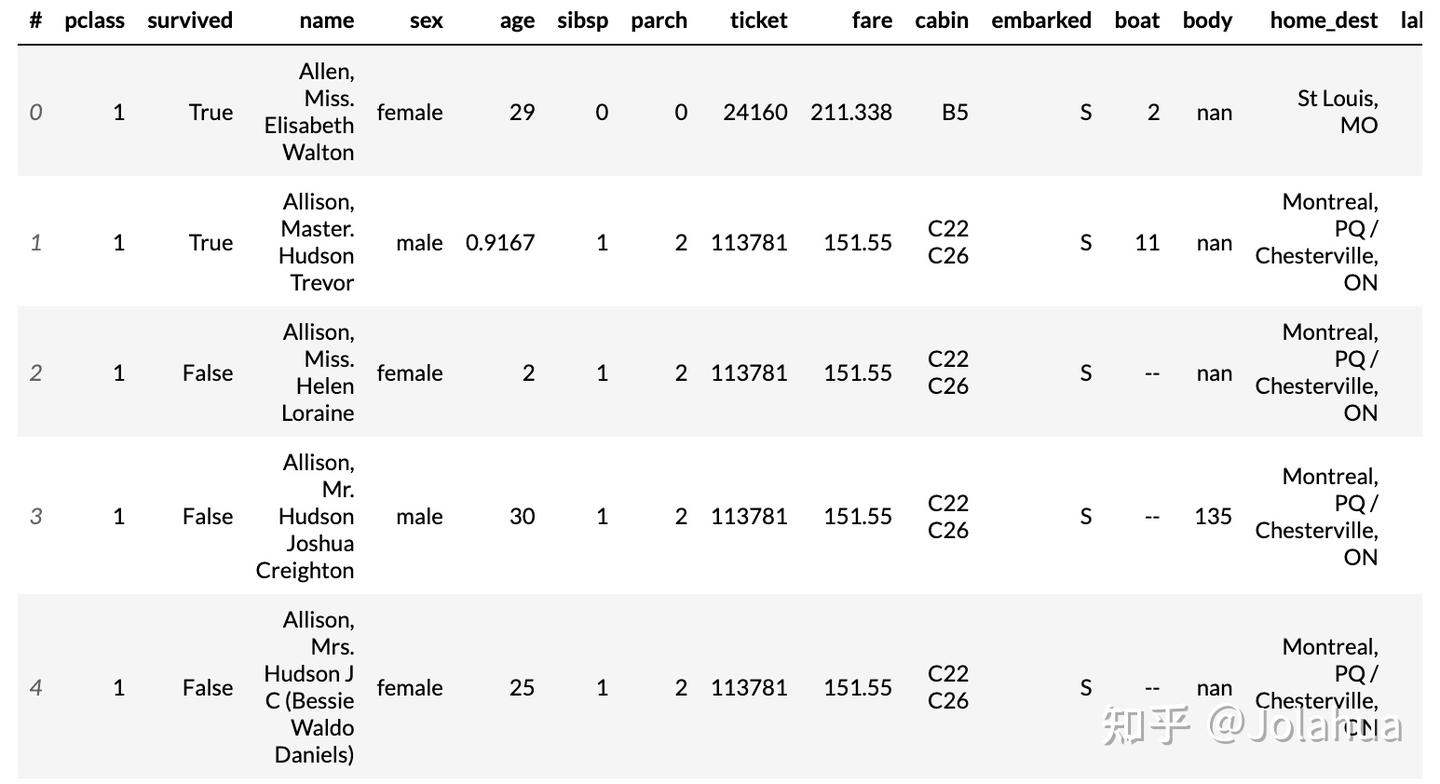Click the "sex" column header
The image size is (1440, 784).
point(426,20)
